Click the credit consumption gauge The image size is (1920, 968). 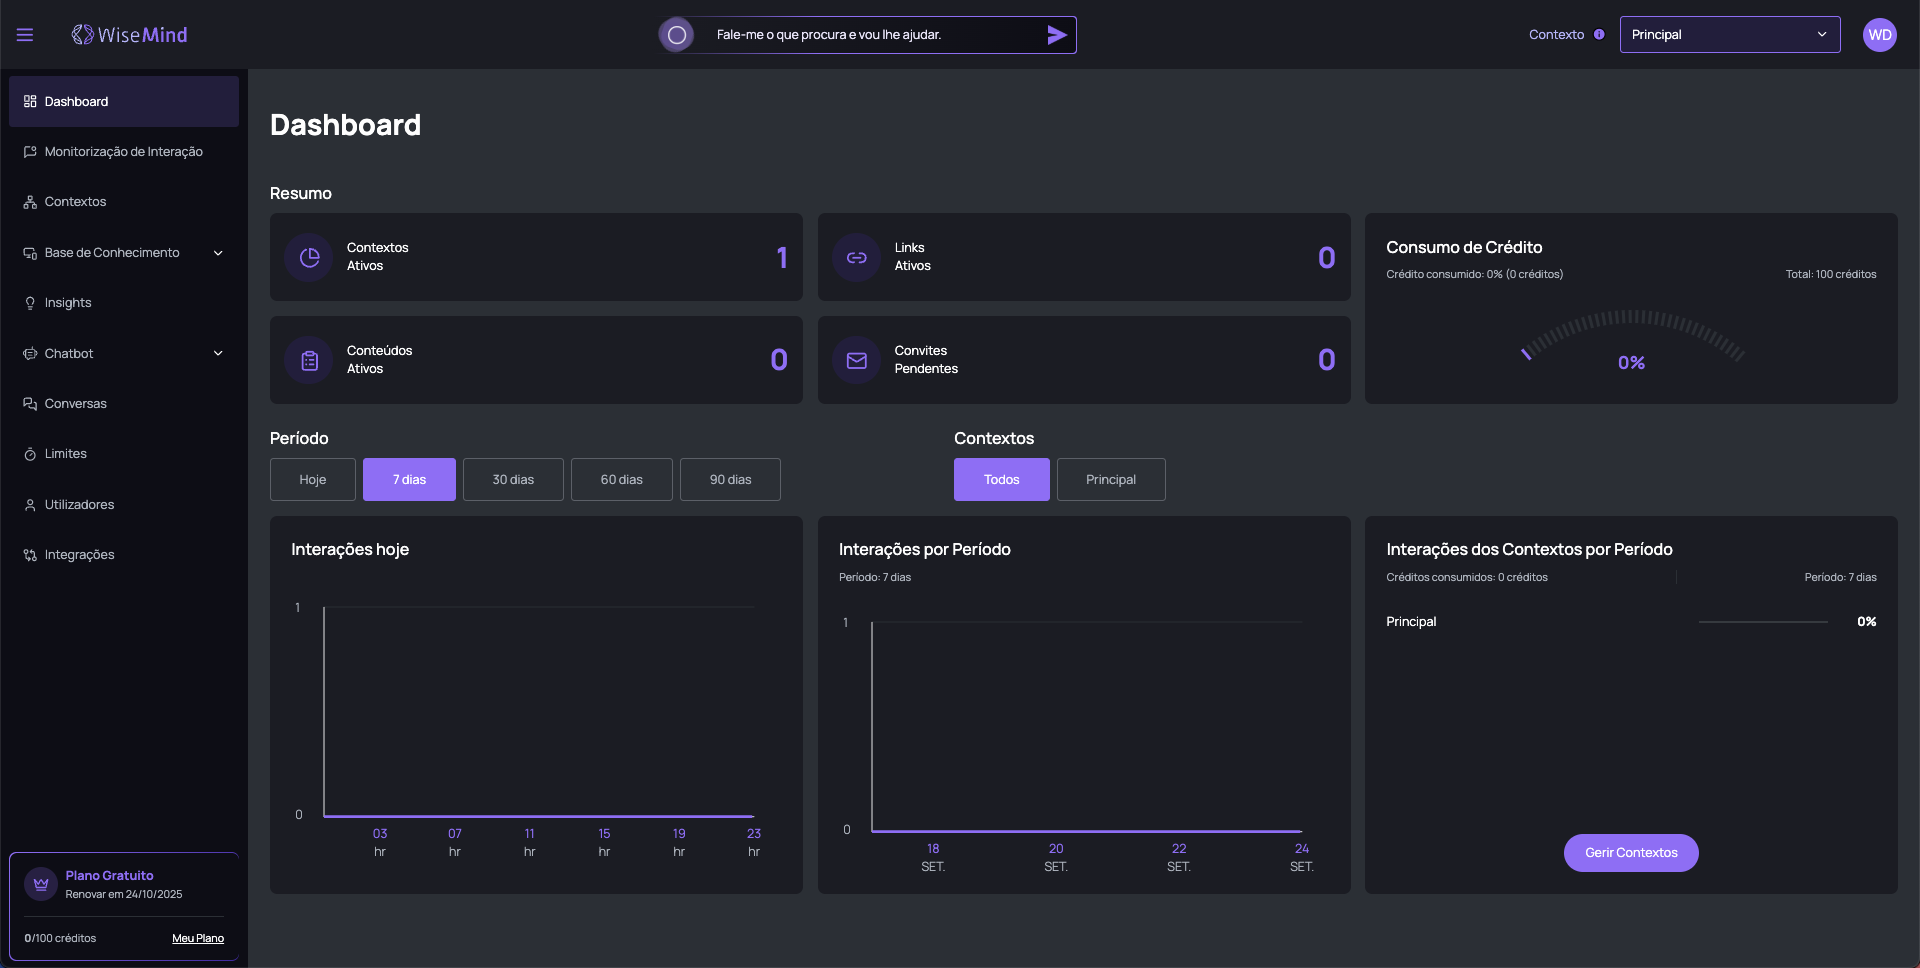pos(1631,340)
